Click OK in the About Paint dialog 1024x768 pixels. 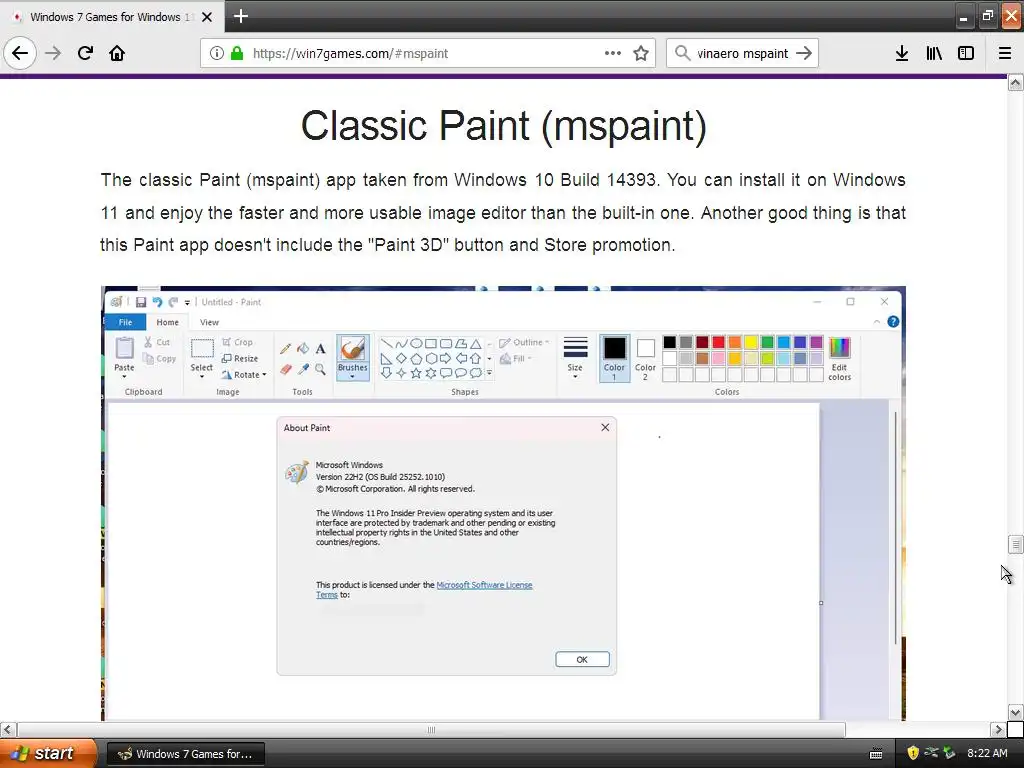click(x=582, y=660)
